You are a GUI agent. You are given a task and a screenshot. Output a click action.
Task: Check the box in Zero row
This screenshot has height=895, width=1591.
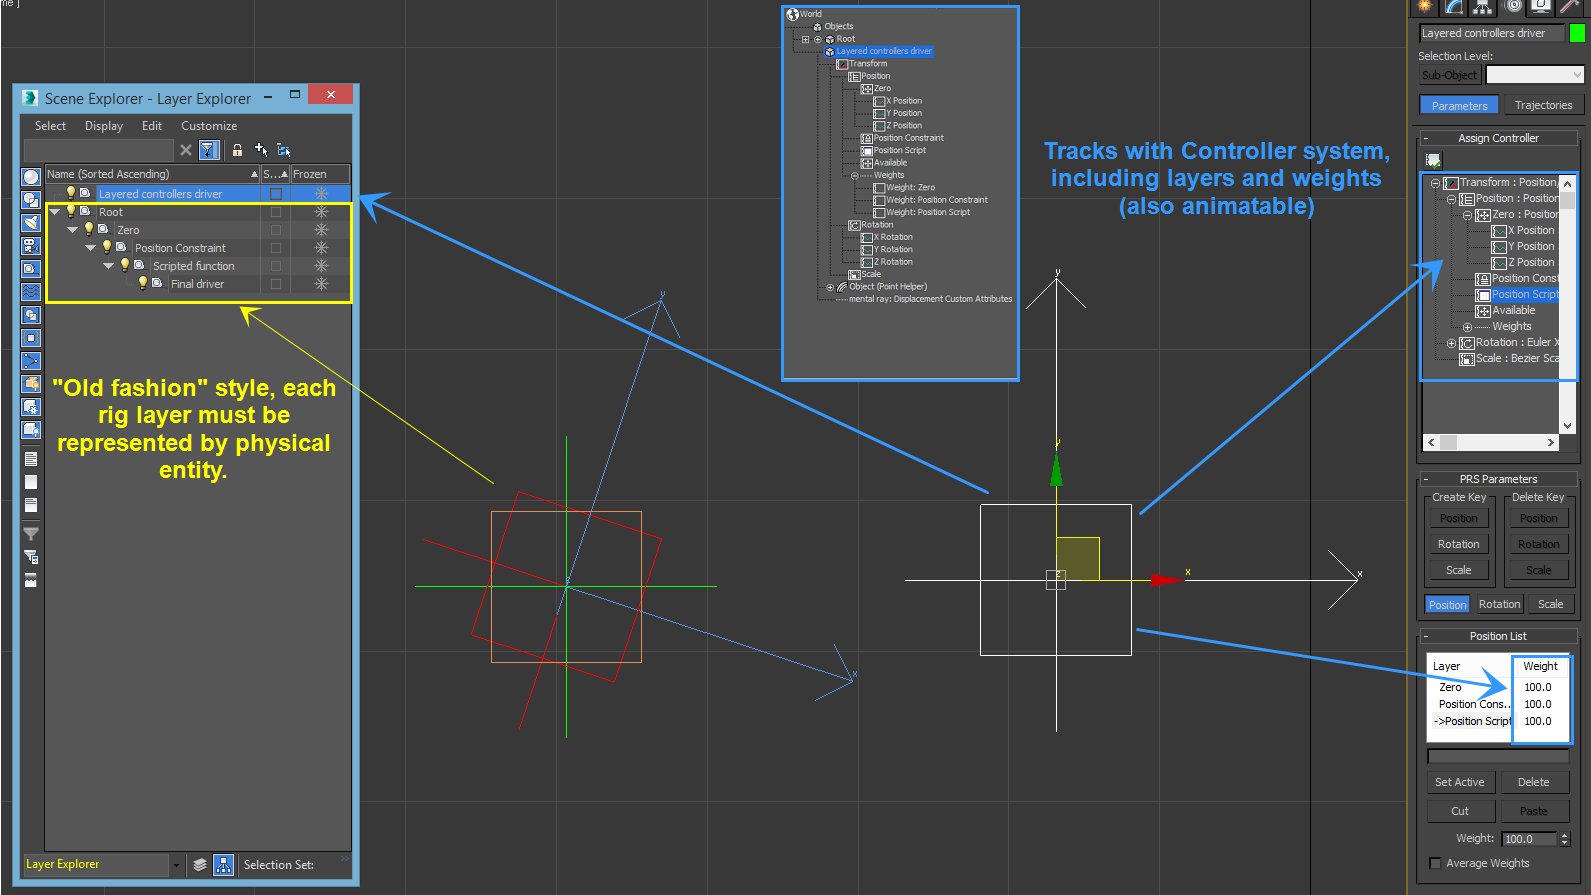click(276, 230)
